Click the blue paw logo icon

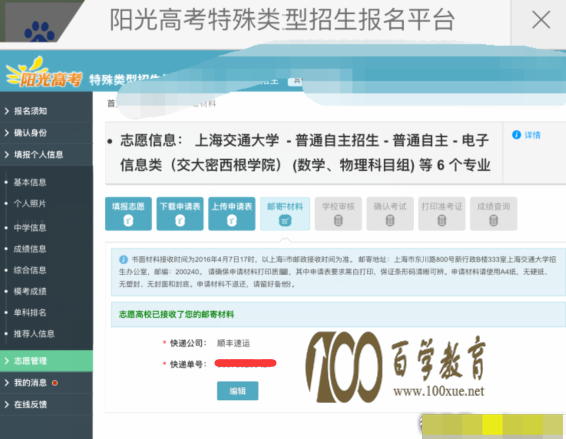(x=39, y=31)
